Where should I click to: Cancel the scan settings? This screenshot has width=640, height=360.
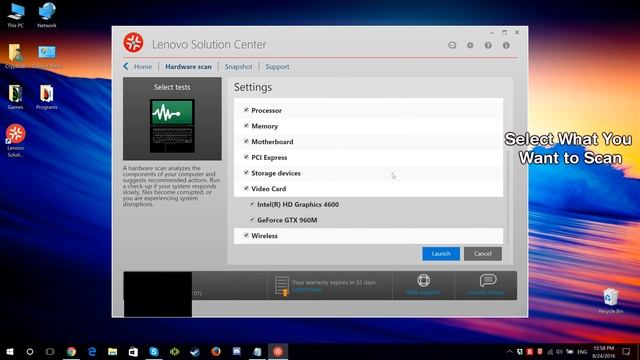[x=483, y=253]
